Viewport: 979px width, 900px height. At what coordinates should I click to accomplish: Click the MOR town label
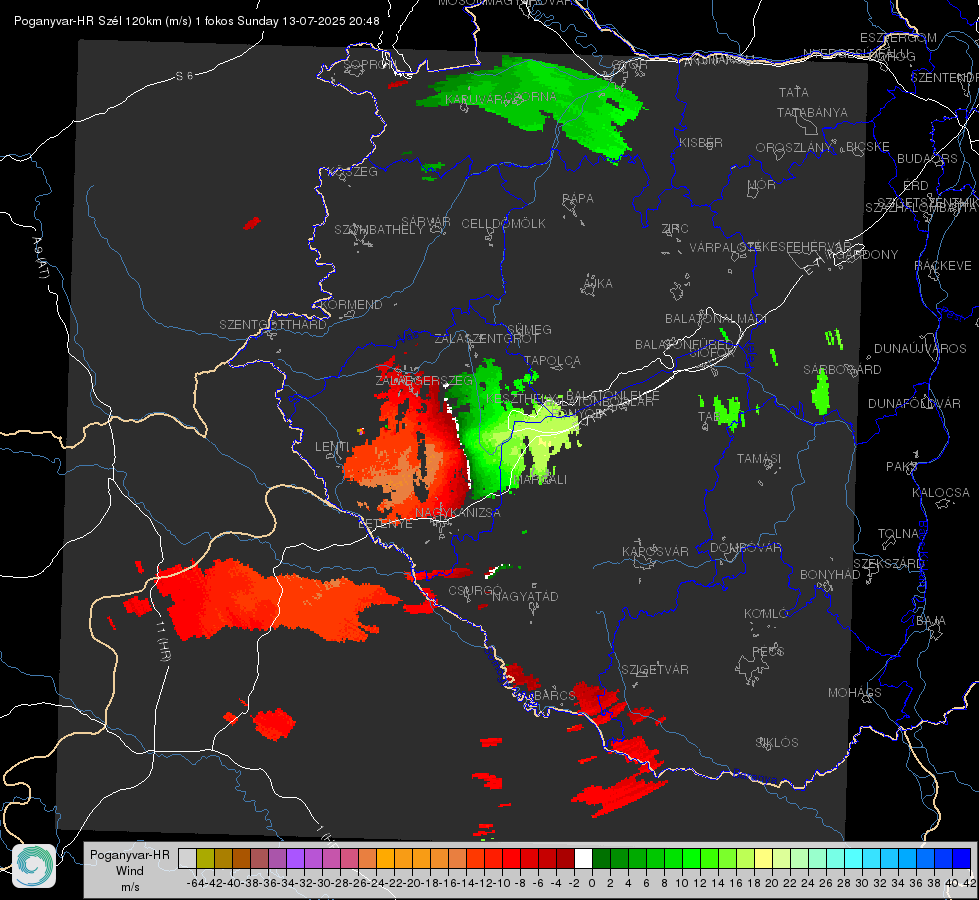pos(762,185)
